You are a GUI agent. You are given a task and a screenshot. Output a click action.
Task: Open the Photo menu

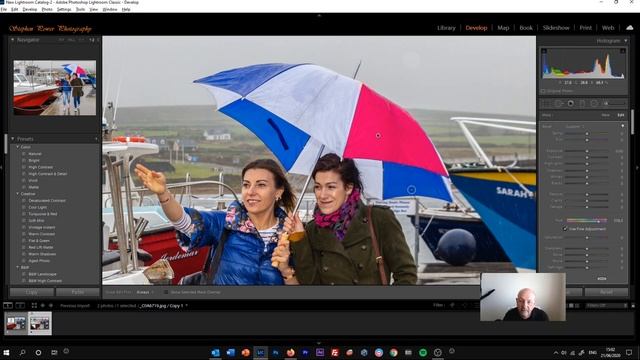pos(47,9)
